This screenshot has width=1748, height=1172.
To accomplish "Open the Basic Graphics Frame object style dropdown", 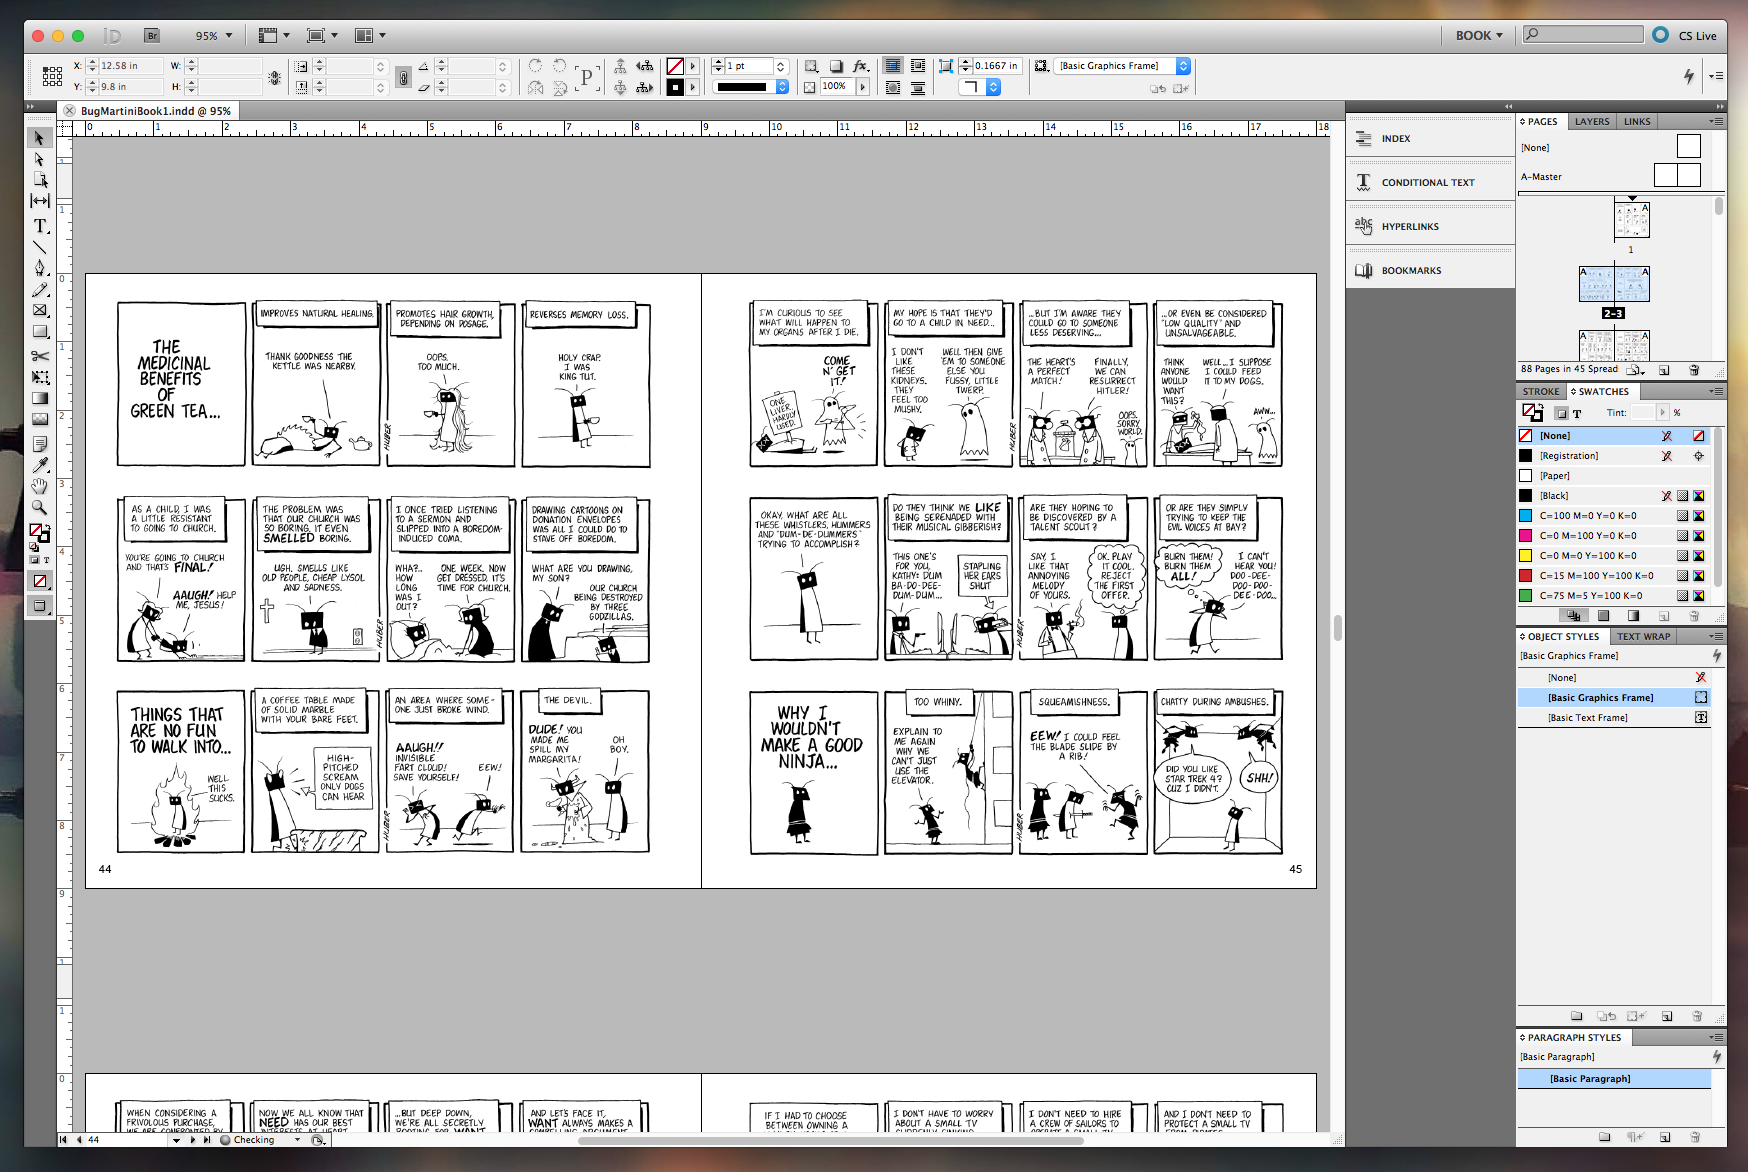I will (x=1183, y=66).
